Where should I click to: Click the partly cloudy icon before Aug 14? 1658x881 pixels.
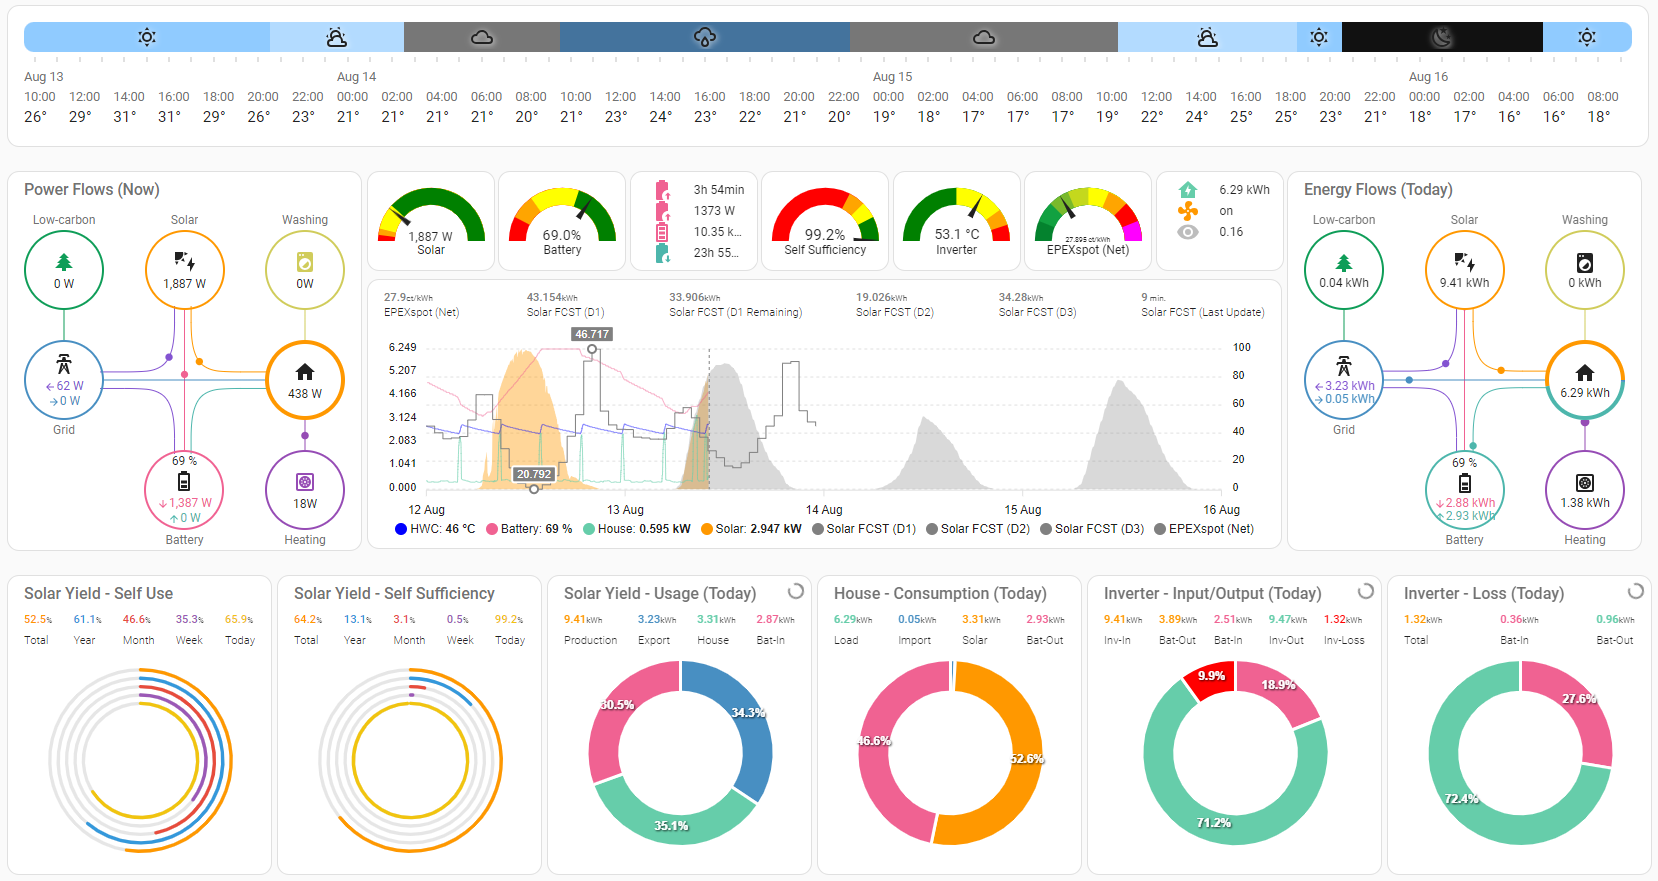click(337, 37)
